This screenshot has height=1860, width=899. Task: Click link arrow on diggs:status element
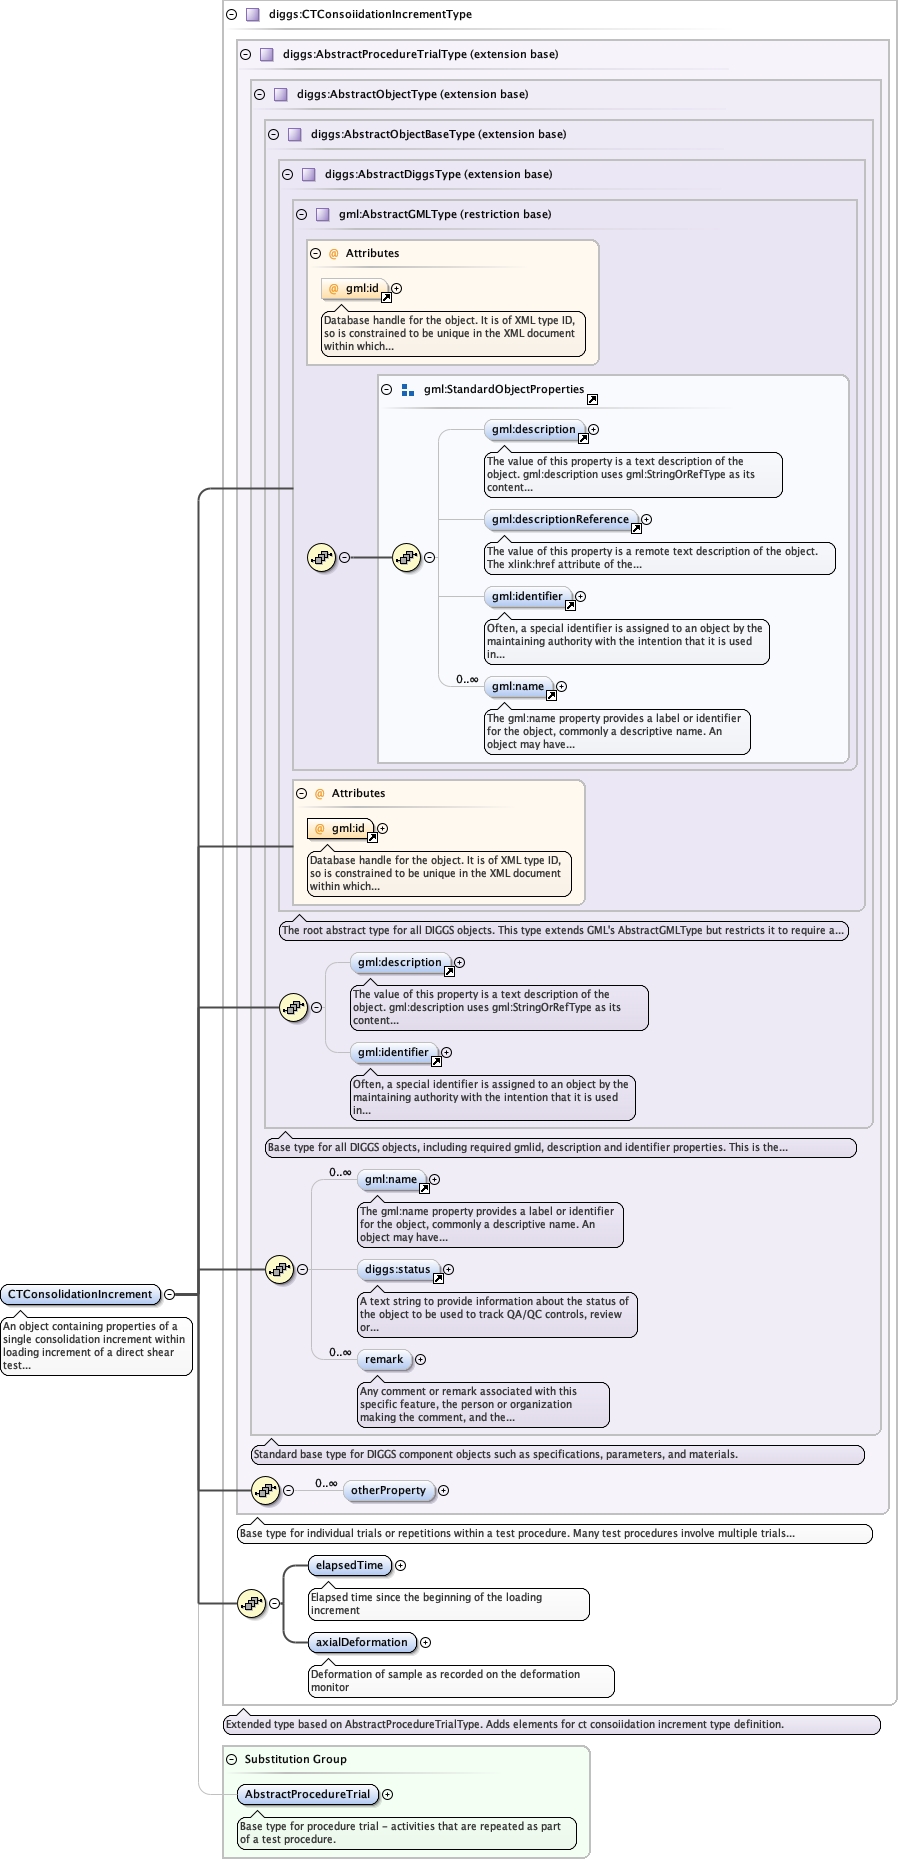tap(438, 1278)
